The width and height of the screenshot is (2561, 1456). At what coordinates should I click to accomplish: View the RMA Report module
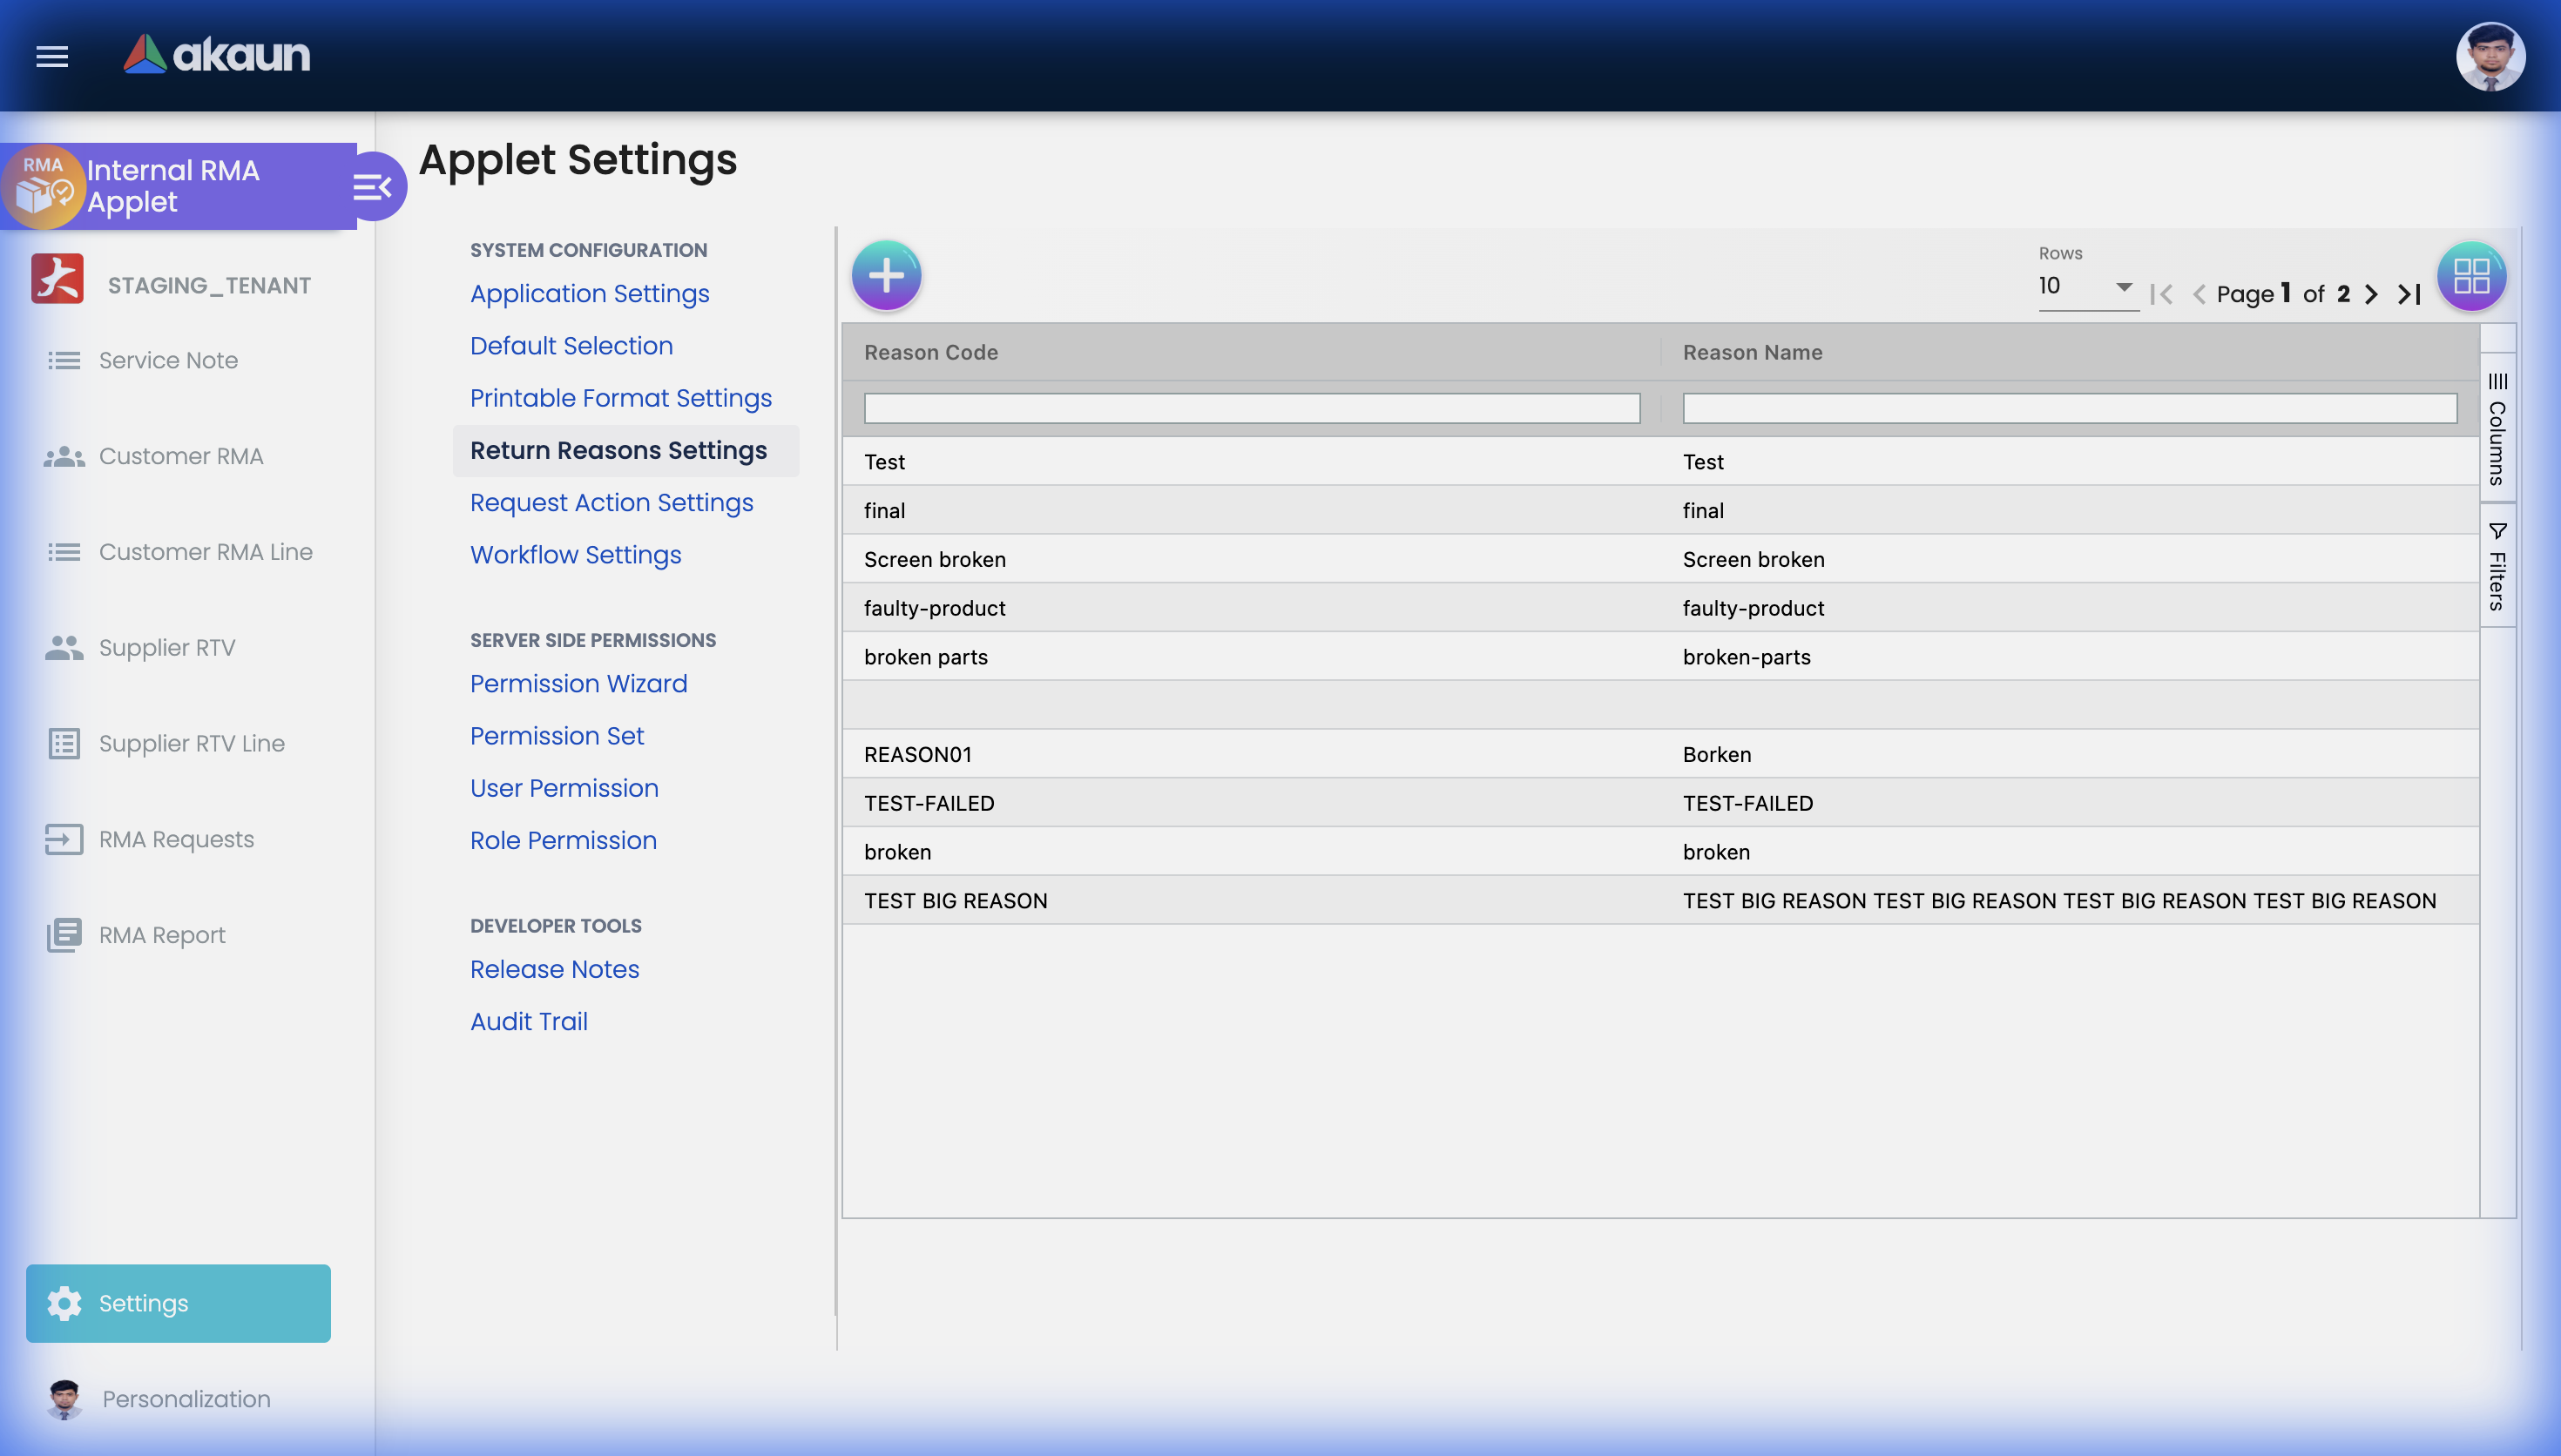tap(162, 935)
